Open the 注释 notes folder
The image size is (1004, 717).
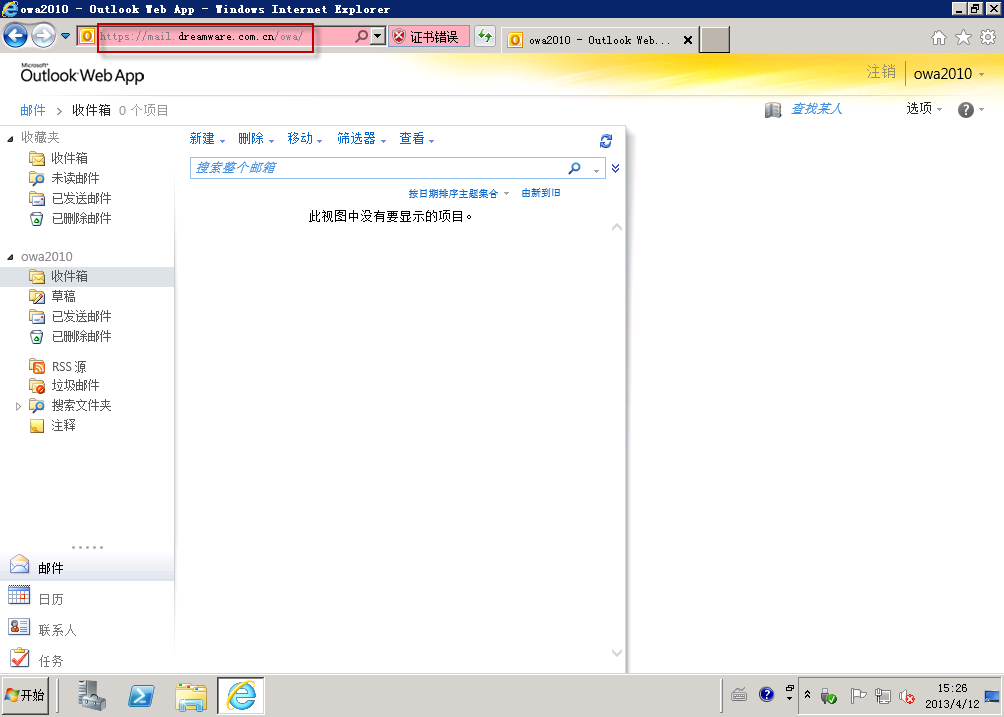(63, 425)
